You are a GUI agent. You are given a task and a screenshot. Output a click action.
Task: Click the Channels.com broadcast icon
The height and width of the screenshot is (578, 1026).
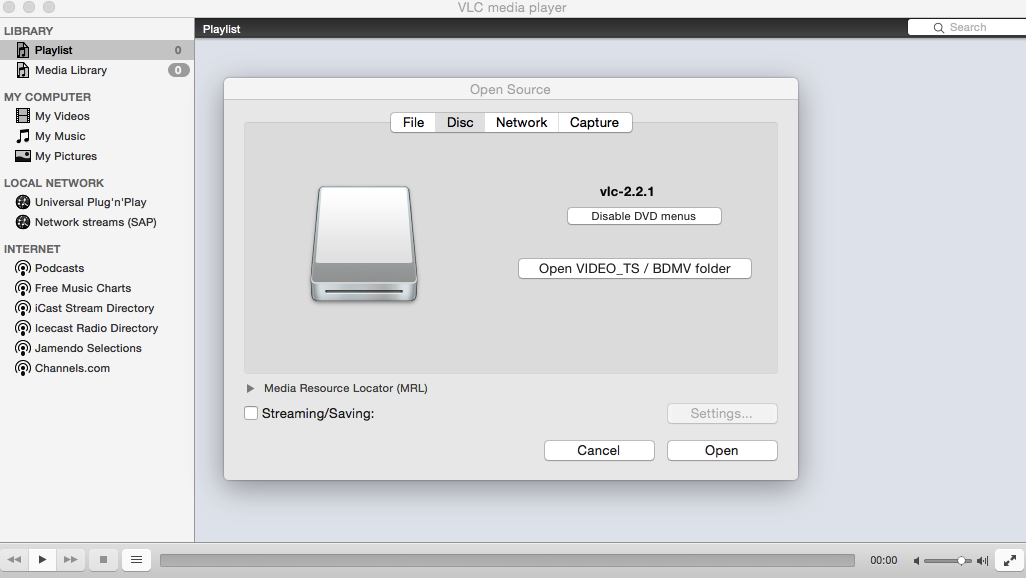[x=23, y=369]
